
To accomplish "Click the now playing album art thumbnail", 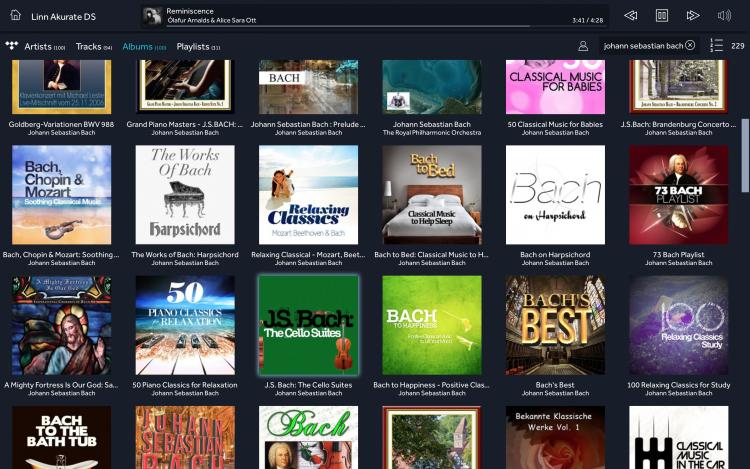I will (x=152, y=16).
